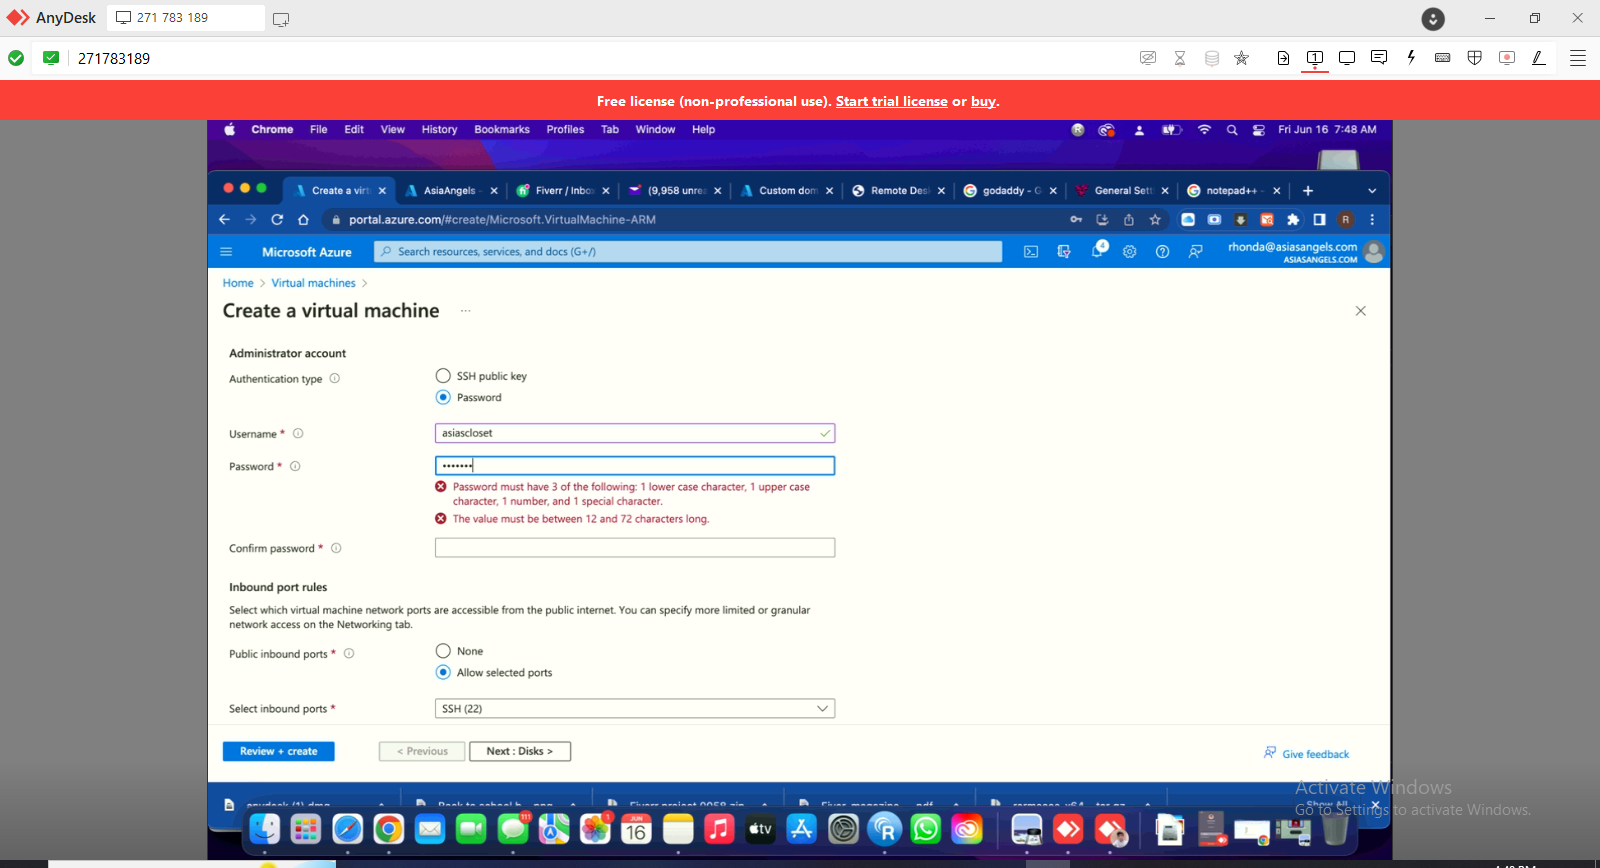Open the Azure portal hamburger menu
Image resolution: width=1600 pixels, height=868 pixels.
tap(226, 252)
